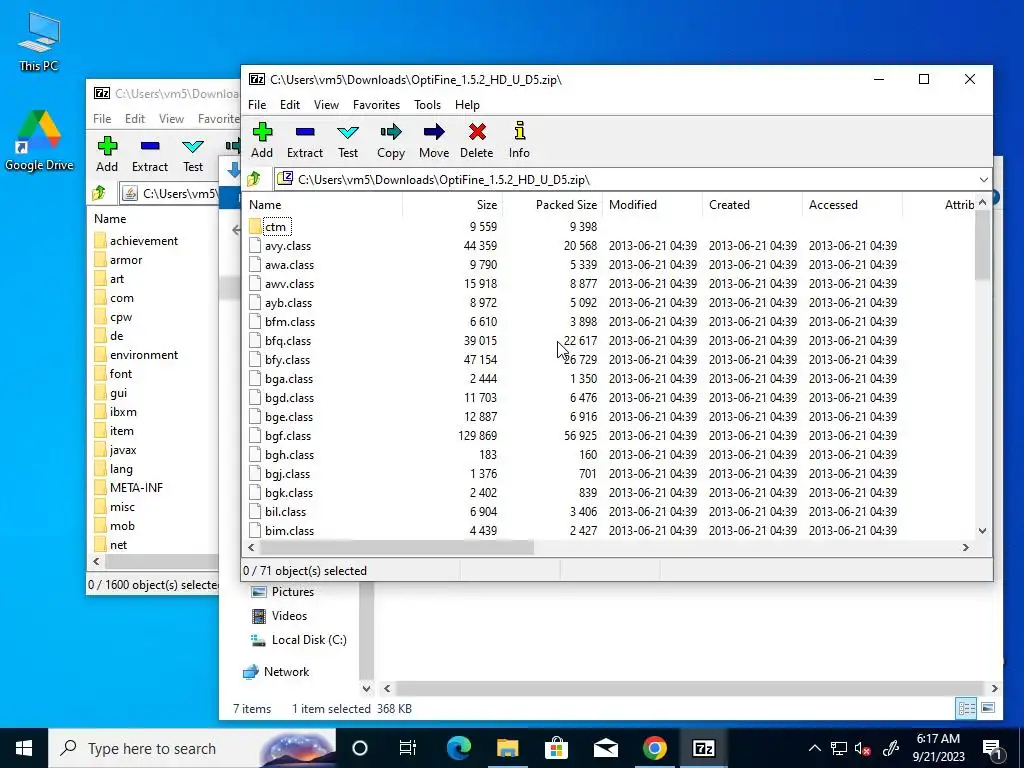Switch Explorer to large thumbnails view icon
This screenshot has width=1024, height=768.
tap(988, 708)
